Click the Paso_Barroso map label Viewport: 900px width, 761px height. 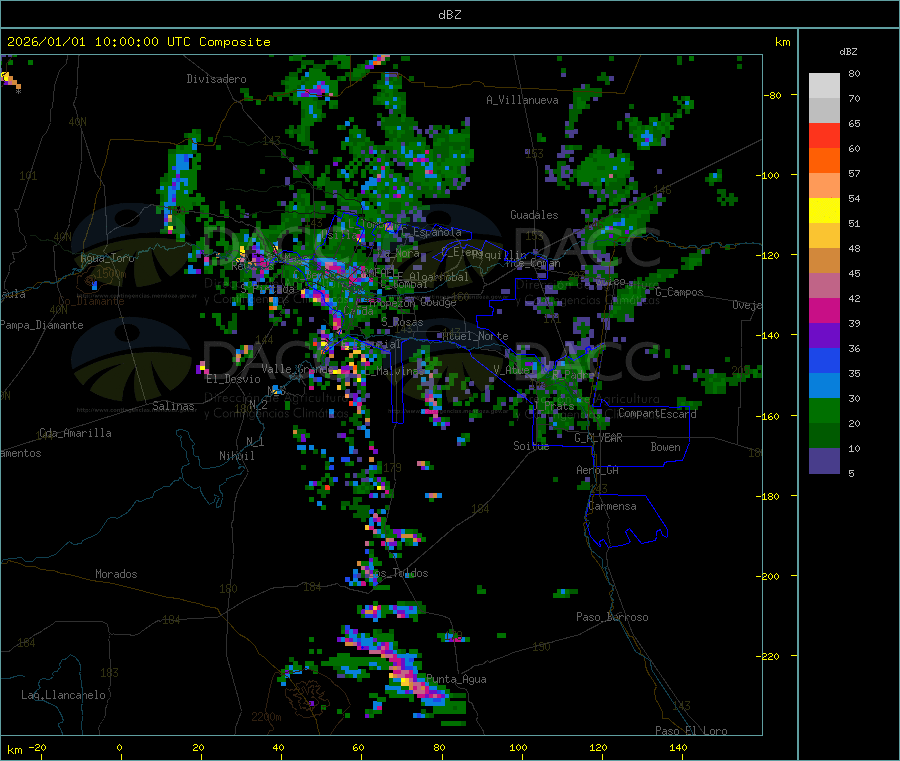point(612,617)
